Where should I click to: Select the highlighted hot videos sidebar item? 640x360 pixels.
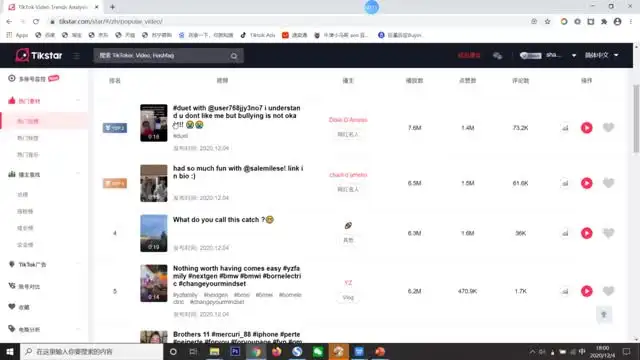click(x=44, y=121)
